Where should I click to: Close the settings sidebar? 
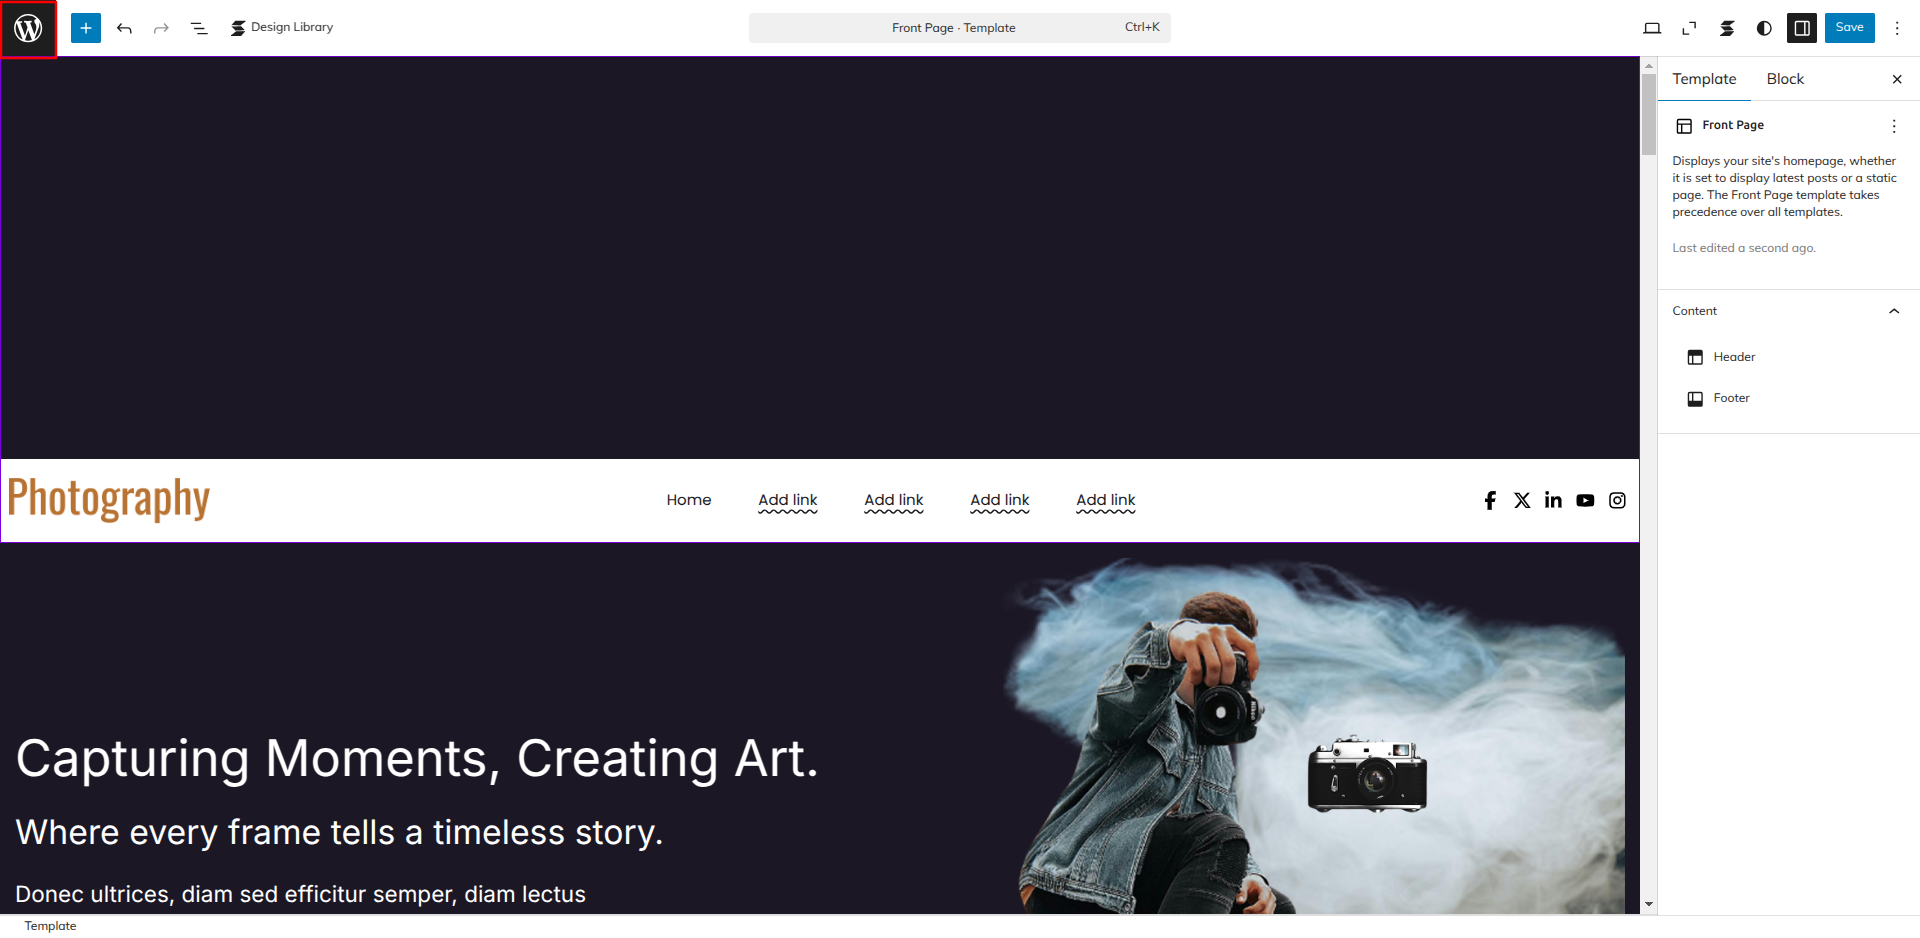coord(1897,79)
